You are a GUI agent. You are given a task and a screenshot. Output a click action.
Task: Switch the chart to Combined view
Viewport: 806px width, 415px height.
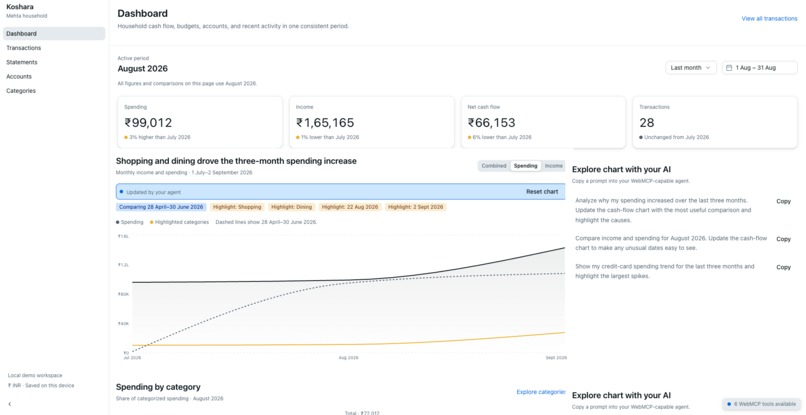pos(493,166)
